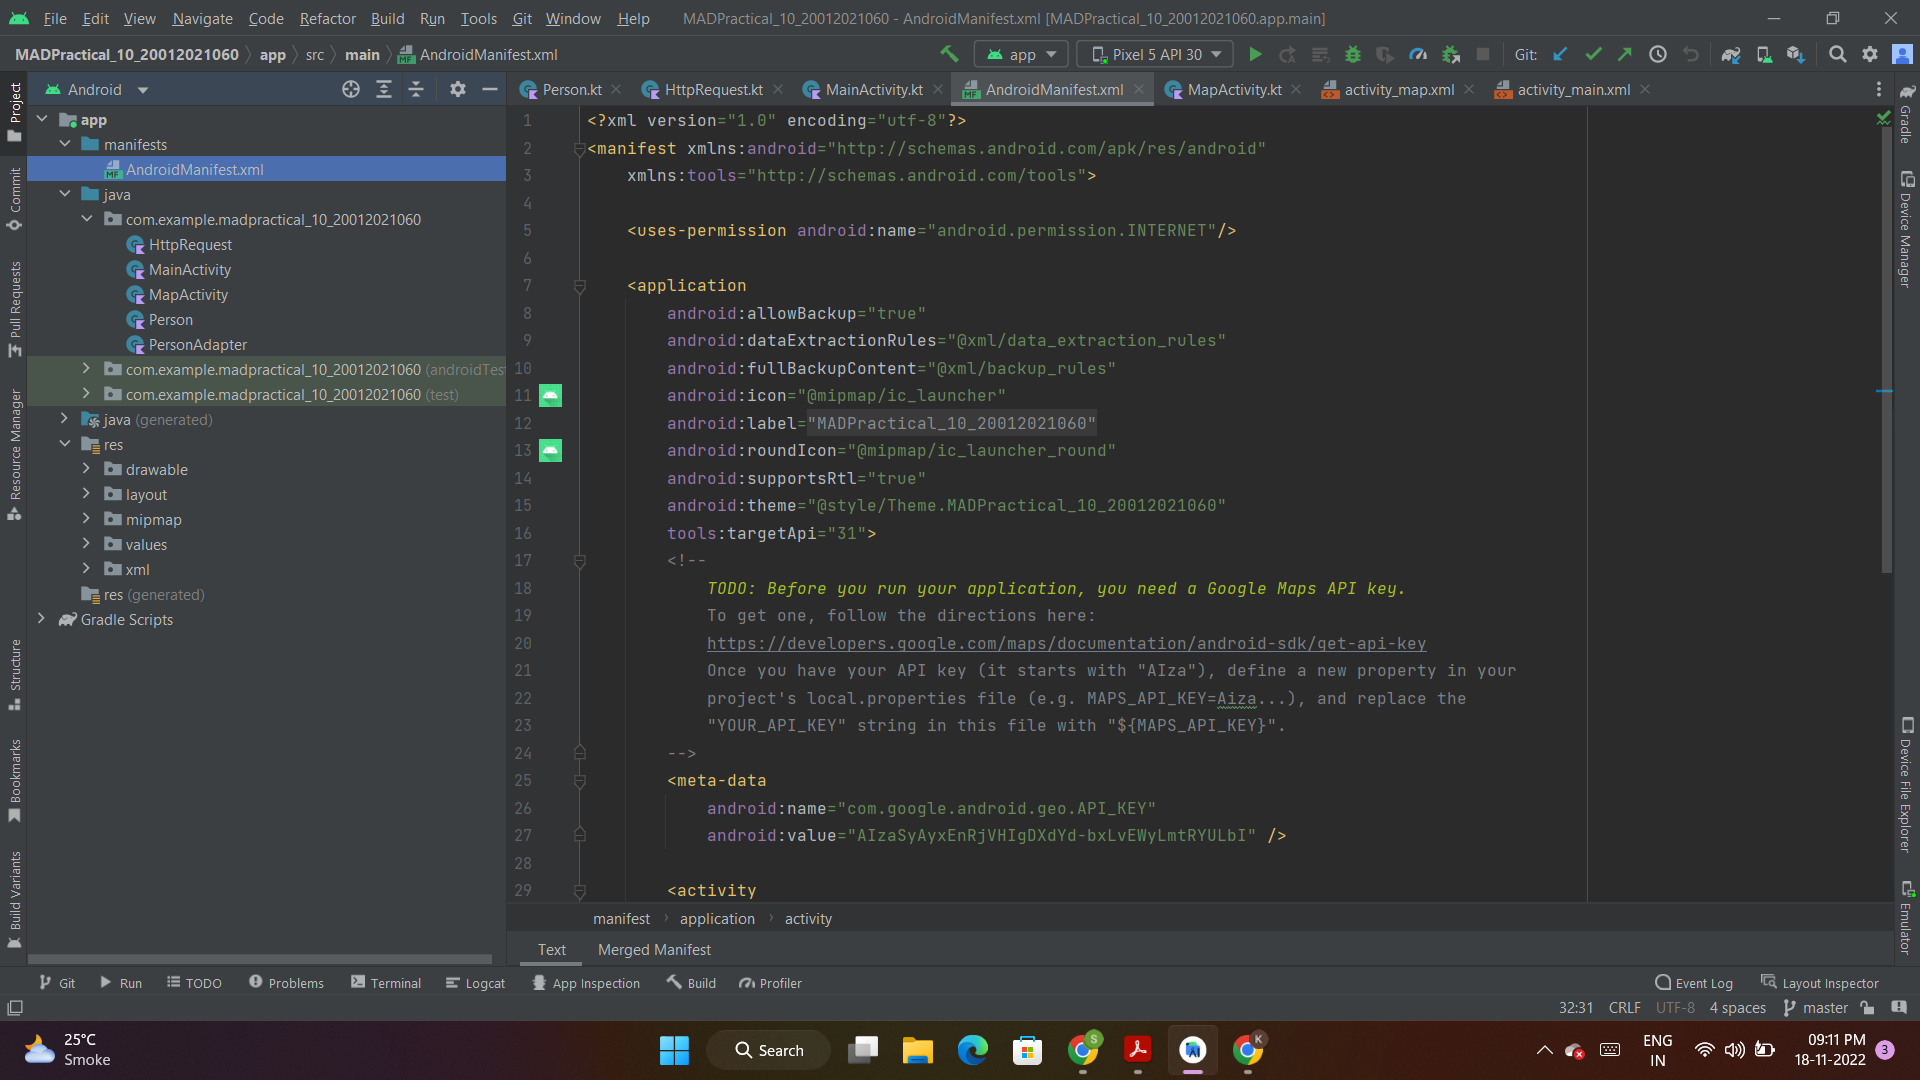Run the app using the green play button
Viewport: 1920px width, 1080px height.
[1256, 54]
